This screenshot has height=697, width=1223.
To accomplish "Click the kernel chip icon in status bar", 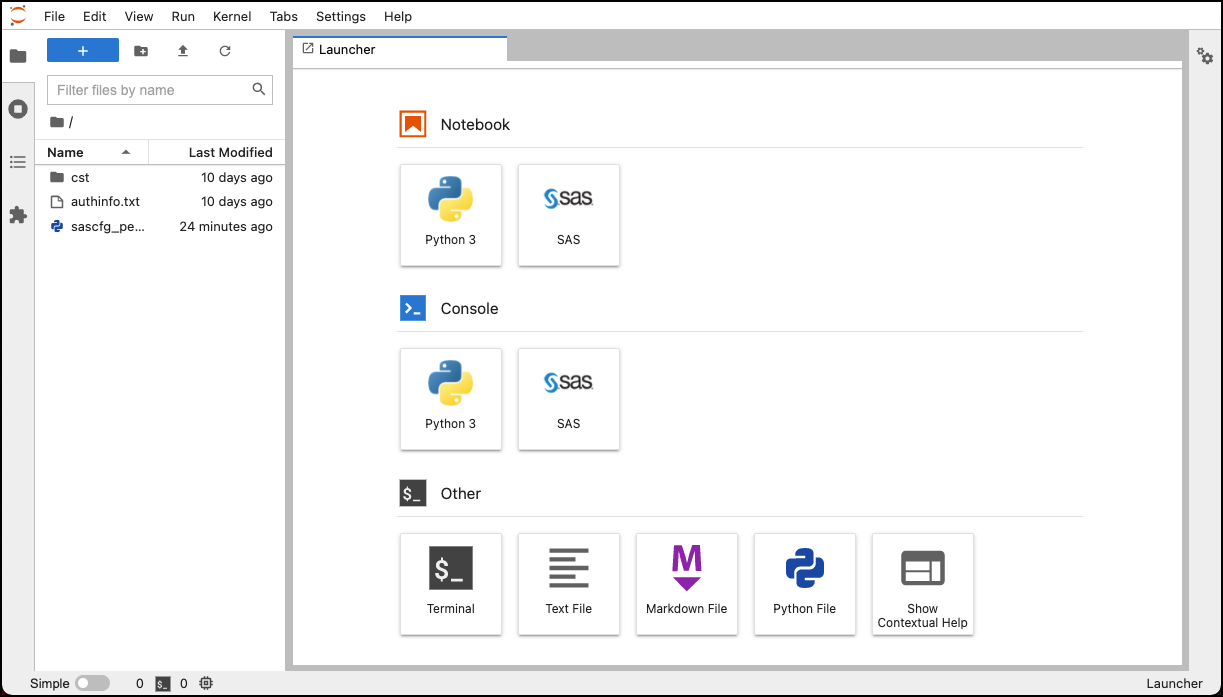I will point(207,684).
